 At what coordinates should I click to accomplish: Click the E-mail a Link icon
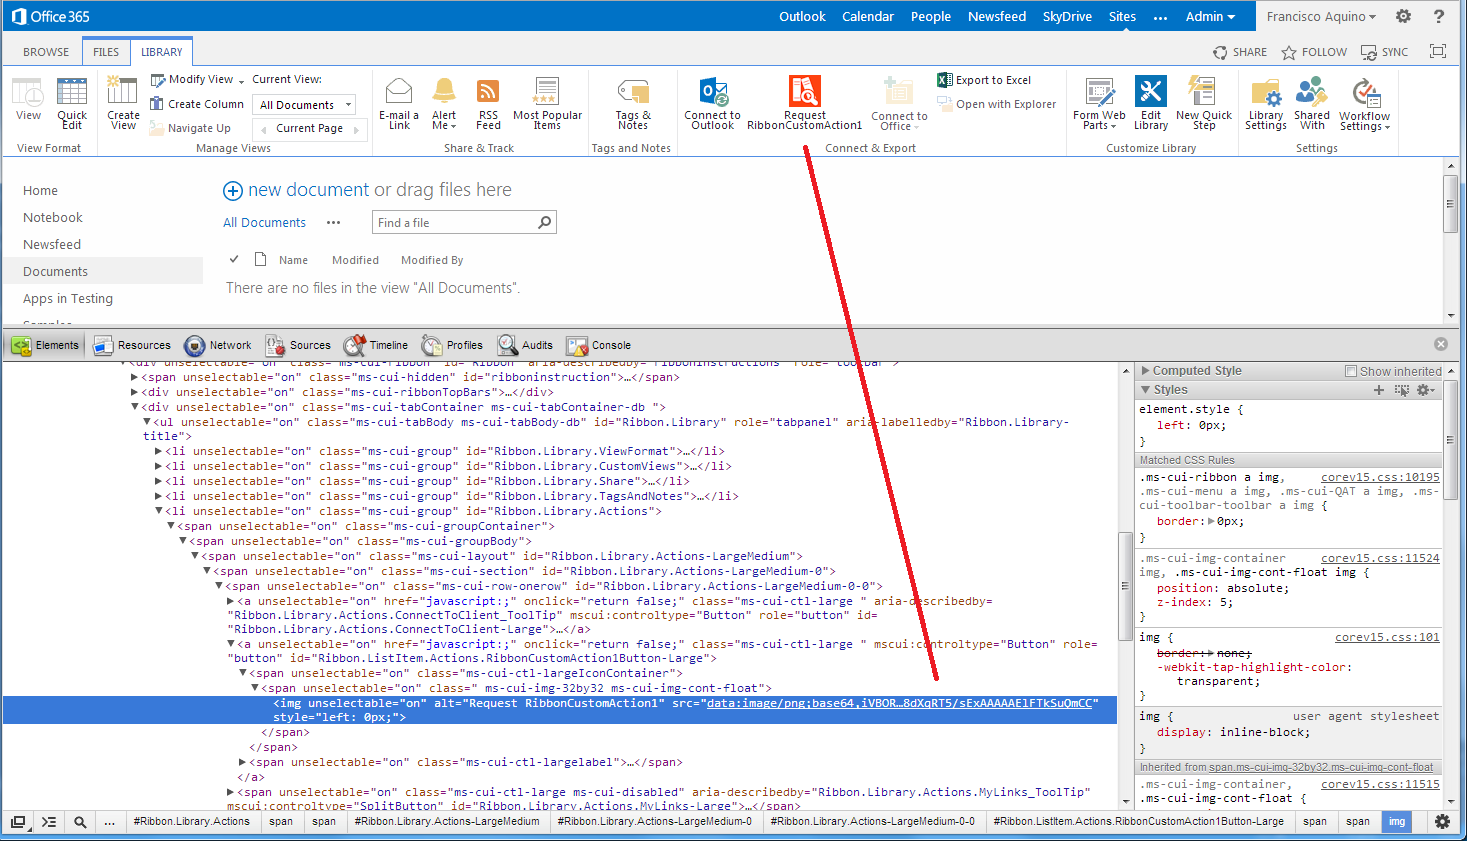tap(399, 91)
